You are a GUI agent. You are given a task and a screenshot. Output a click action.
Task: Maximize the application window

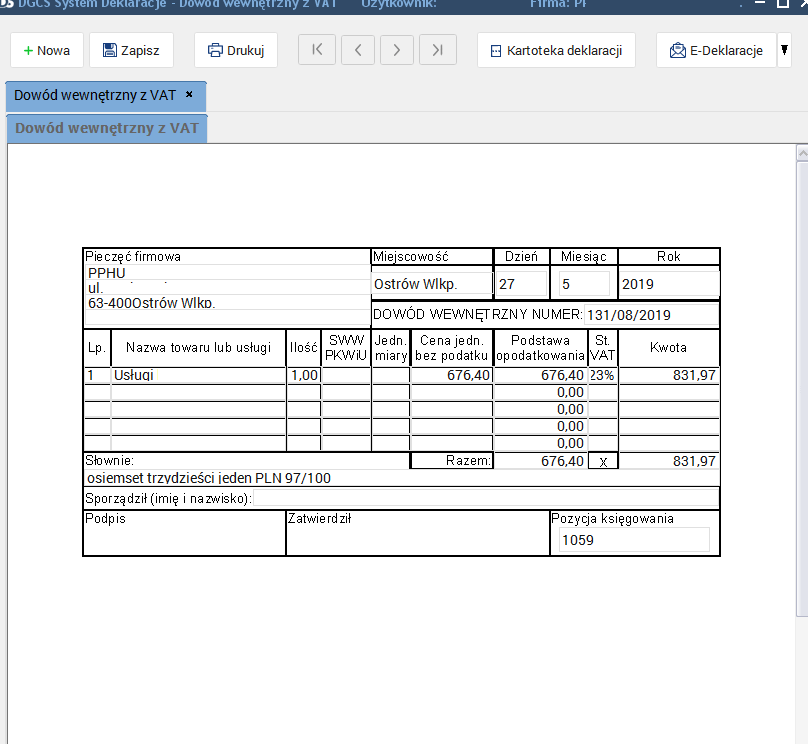(x=783, y=4)
